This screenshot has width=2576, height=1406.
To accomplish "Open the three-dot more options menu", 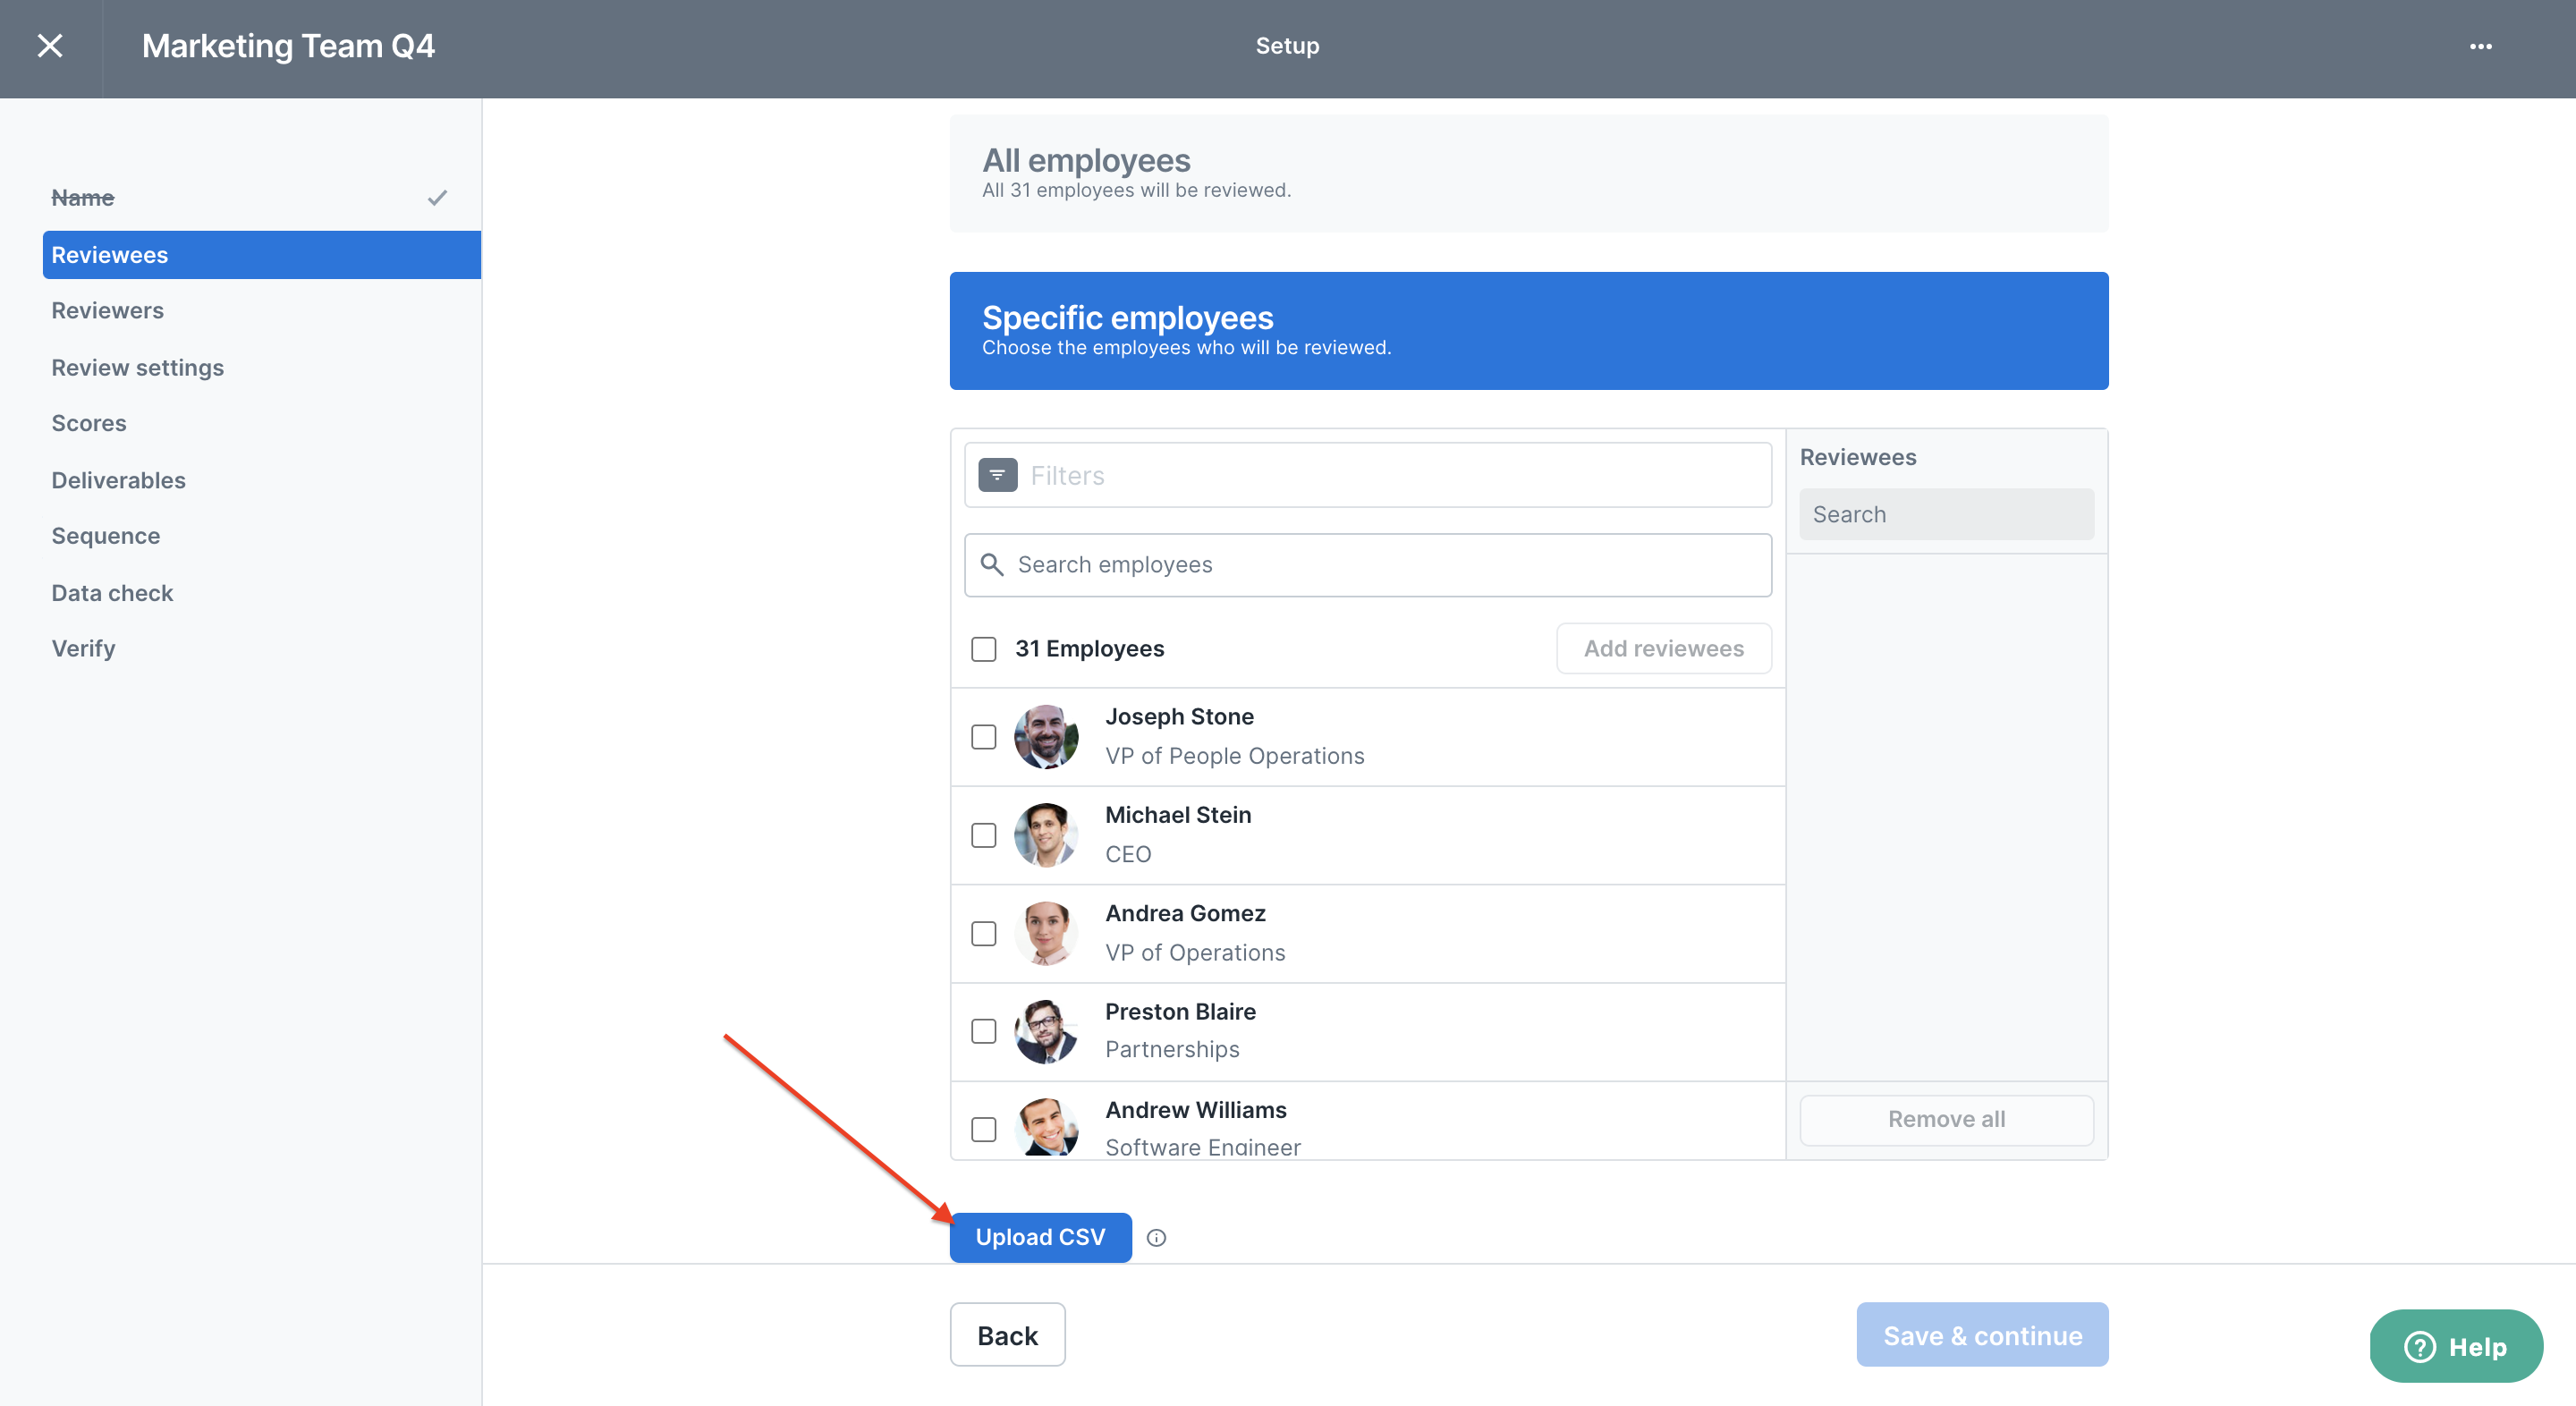I will (x=2480, y=46).
